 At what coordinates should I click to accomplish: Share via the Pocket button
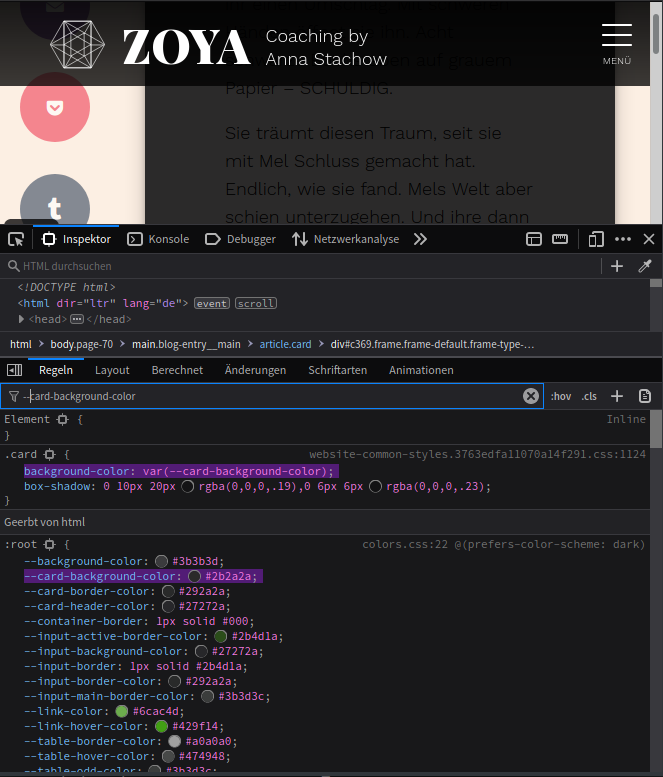click(x=55, y=107)
